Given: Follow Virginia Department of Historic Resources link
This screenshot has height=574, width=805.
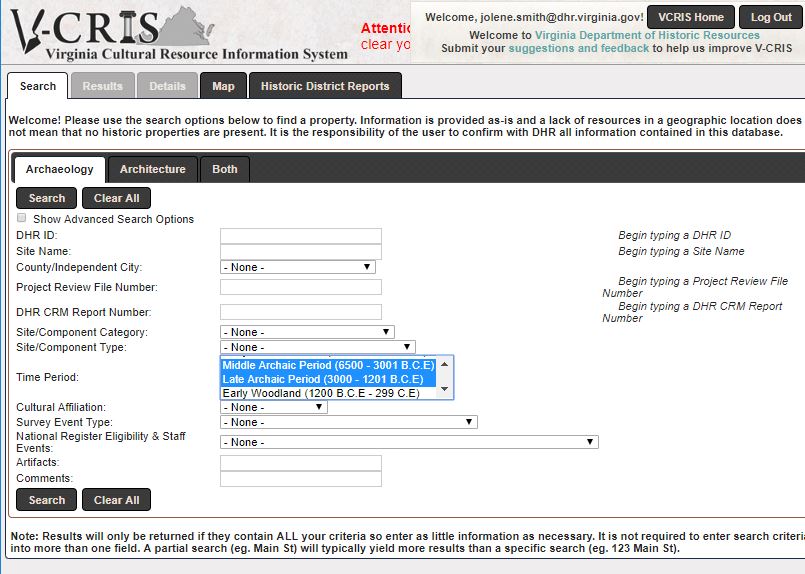Looking at the screenshot, I should [647, 35].
